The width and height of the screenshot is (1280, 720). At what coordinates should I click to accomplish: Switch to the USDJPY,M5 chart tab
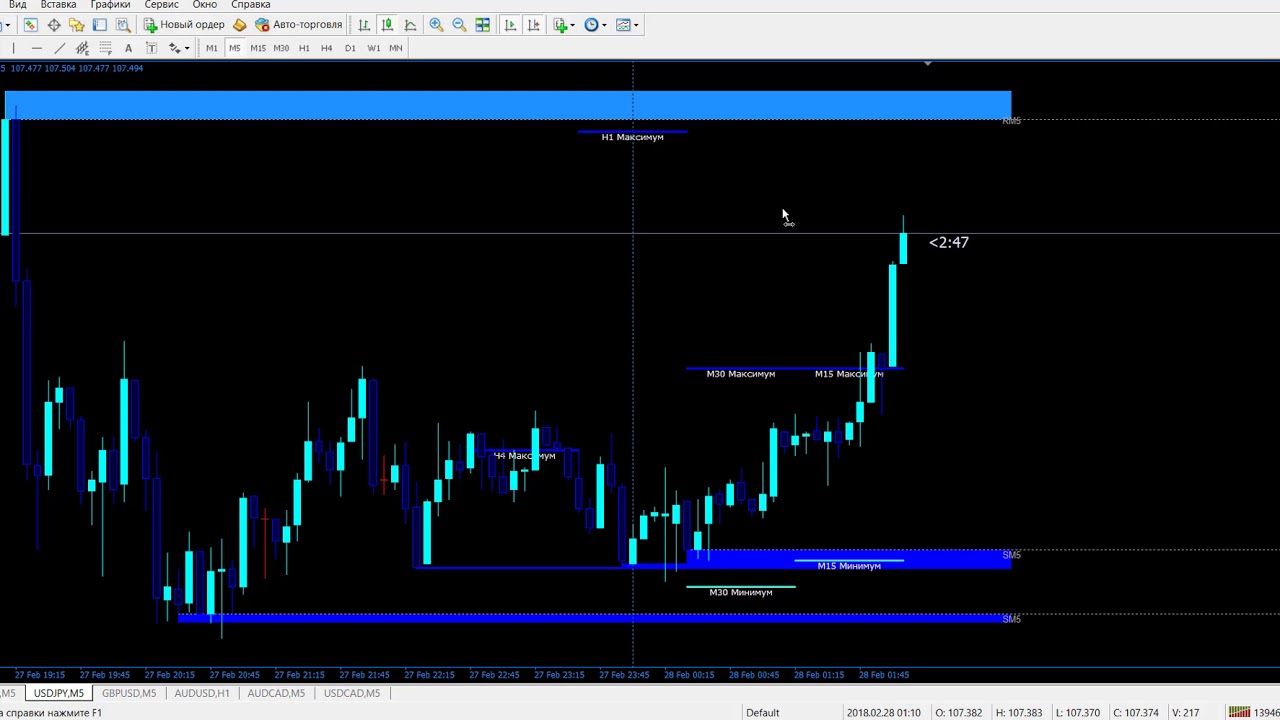[x=58, y=693]
